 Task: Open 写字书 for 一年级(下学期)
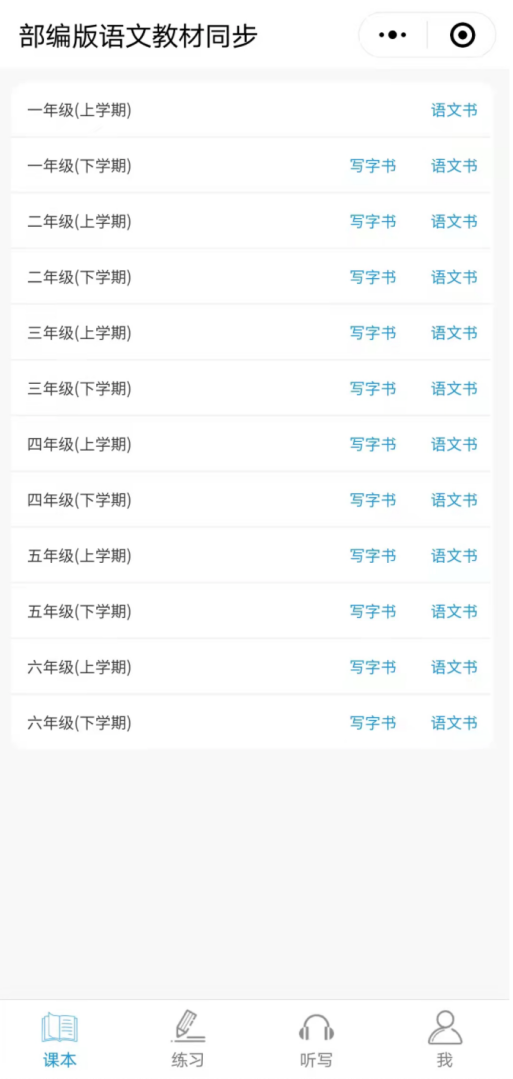click(373, 166)
